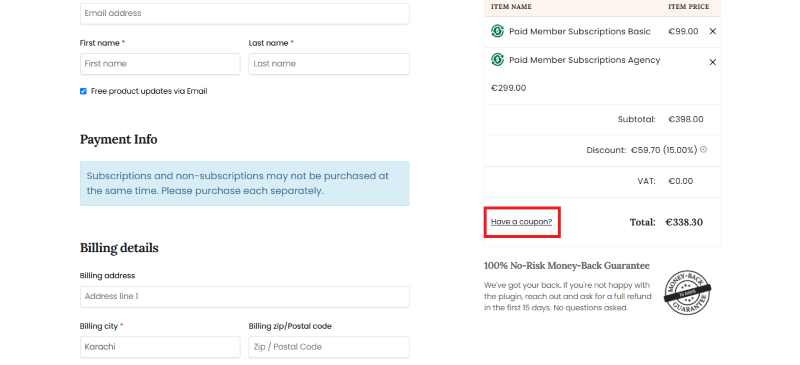Remove Paid Member Subscriptions Basic item
Screen dimensions: 800x365
click(x=713, y=32)
